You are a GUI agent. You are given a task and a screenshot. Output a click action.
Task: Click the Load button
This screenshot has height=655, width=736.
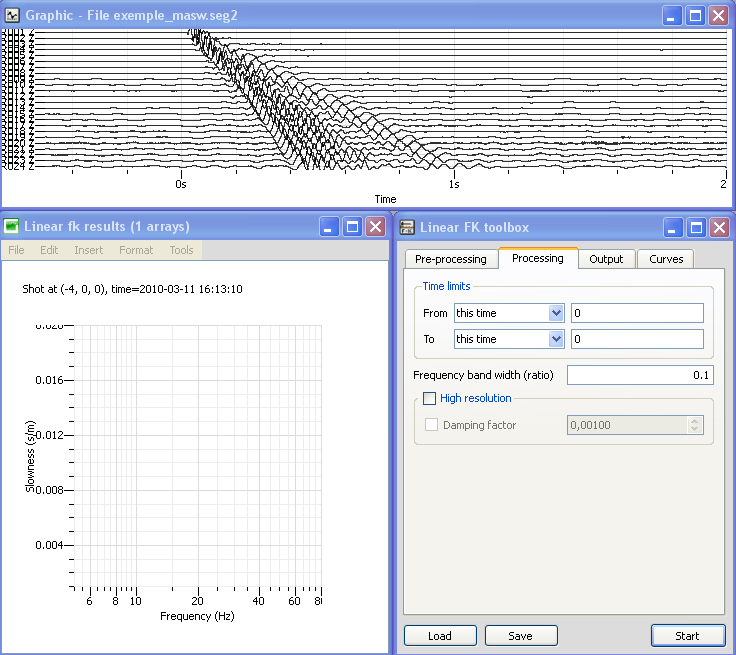[439, 636]
